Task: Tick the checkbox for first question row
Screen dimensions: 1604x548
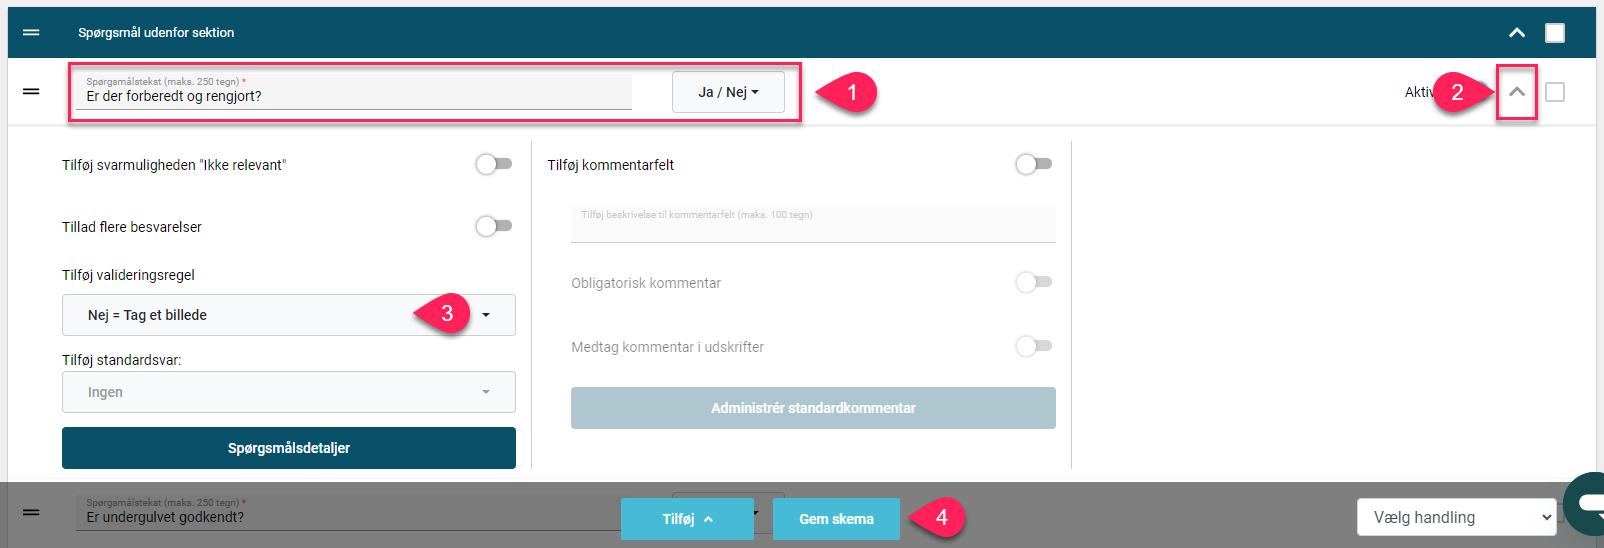Action: coord(1555,92)
